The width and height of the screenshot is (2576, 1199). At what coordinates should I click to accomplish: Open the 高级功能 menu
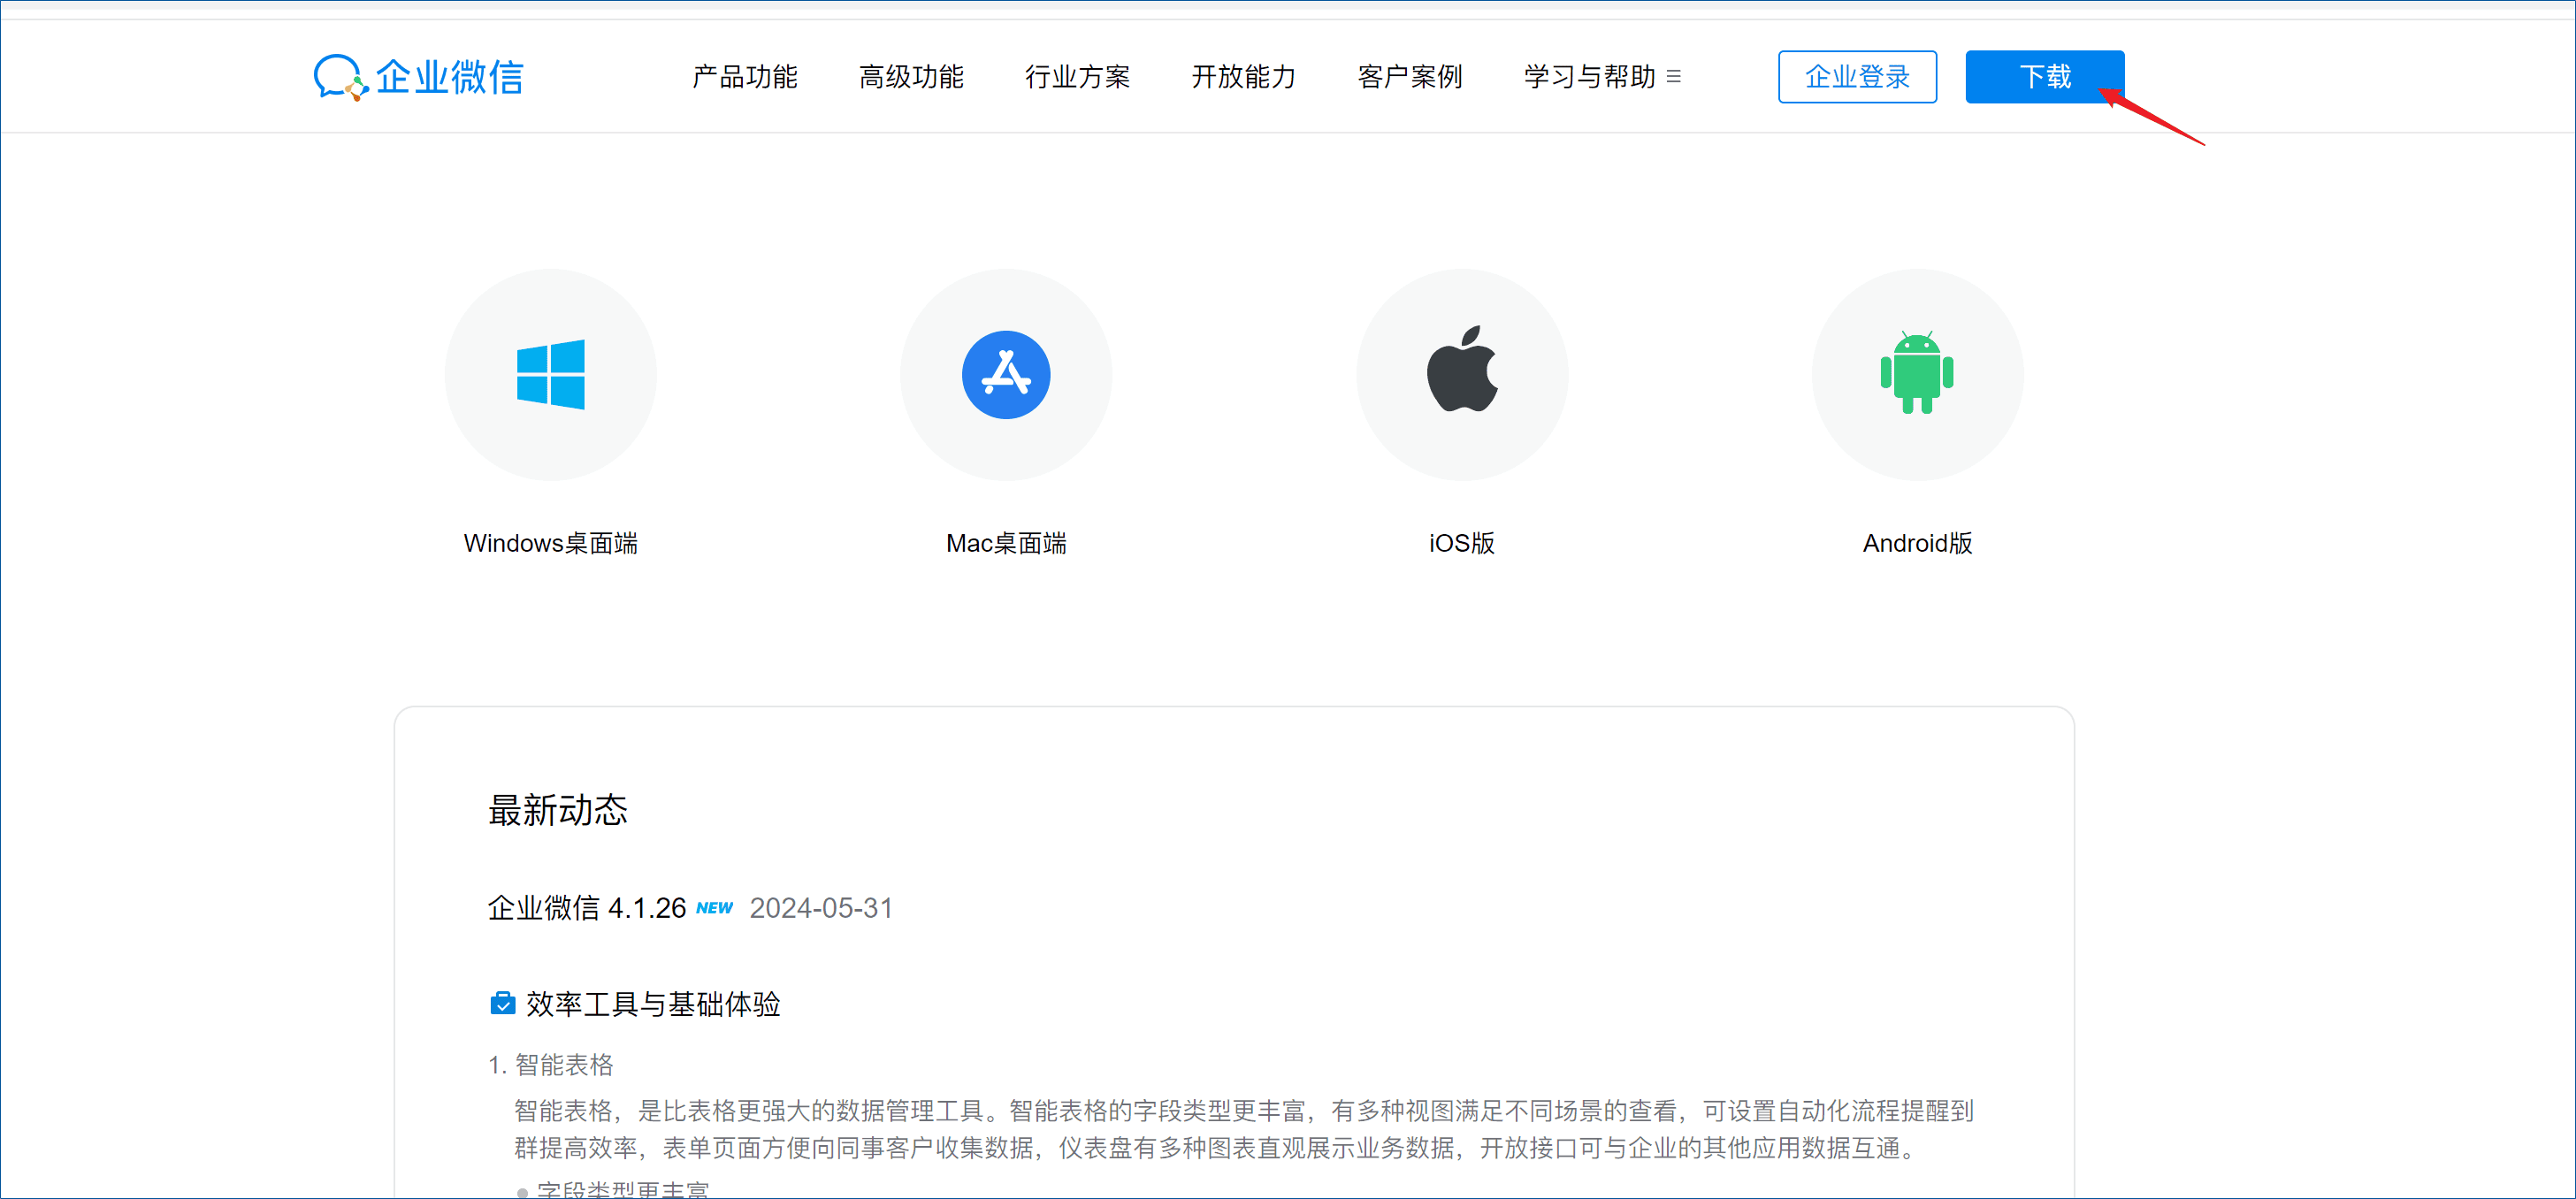pyautogui.click(x=911, y=77)
